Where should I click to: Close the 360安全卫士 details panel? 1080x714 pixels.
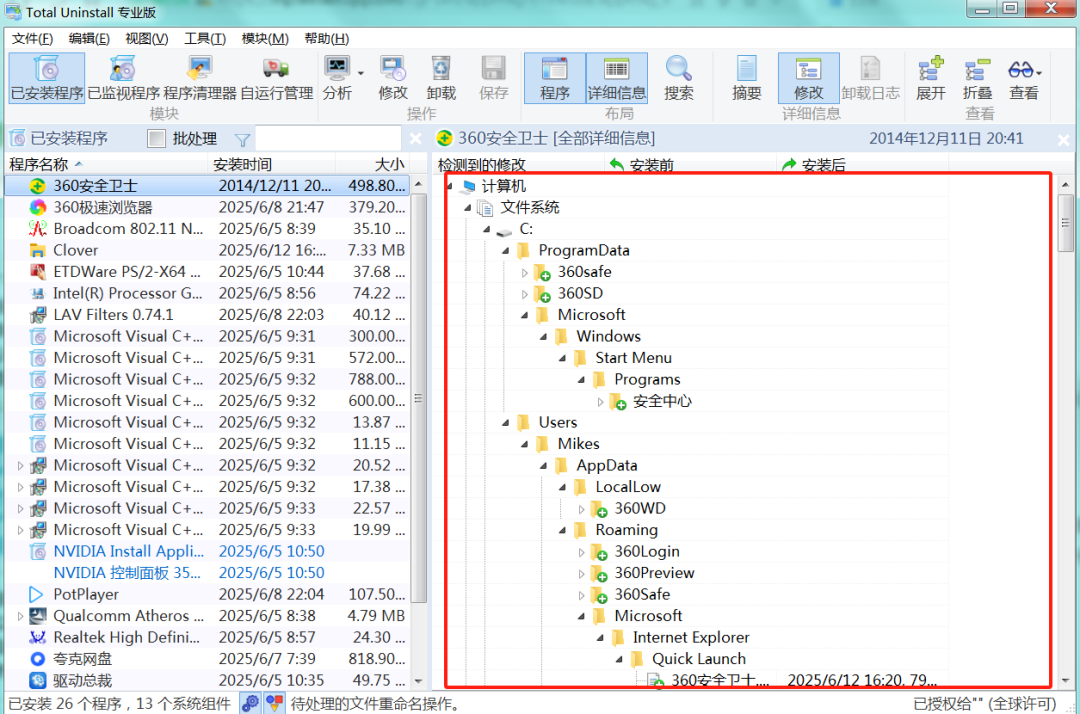[1063, 140]
